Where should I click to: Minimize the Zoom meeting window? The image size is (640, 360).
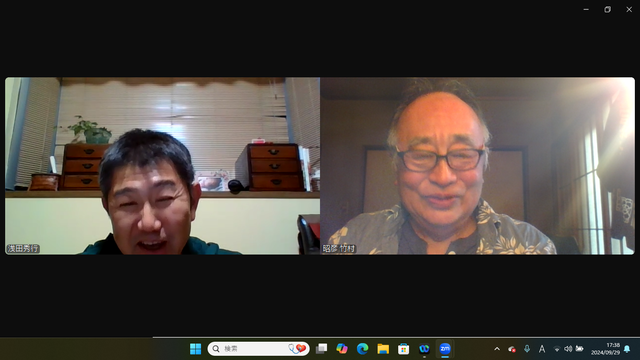(x=586, y=9)
